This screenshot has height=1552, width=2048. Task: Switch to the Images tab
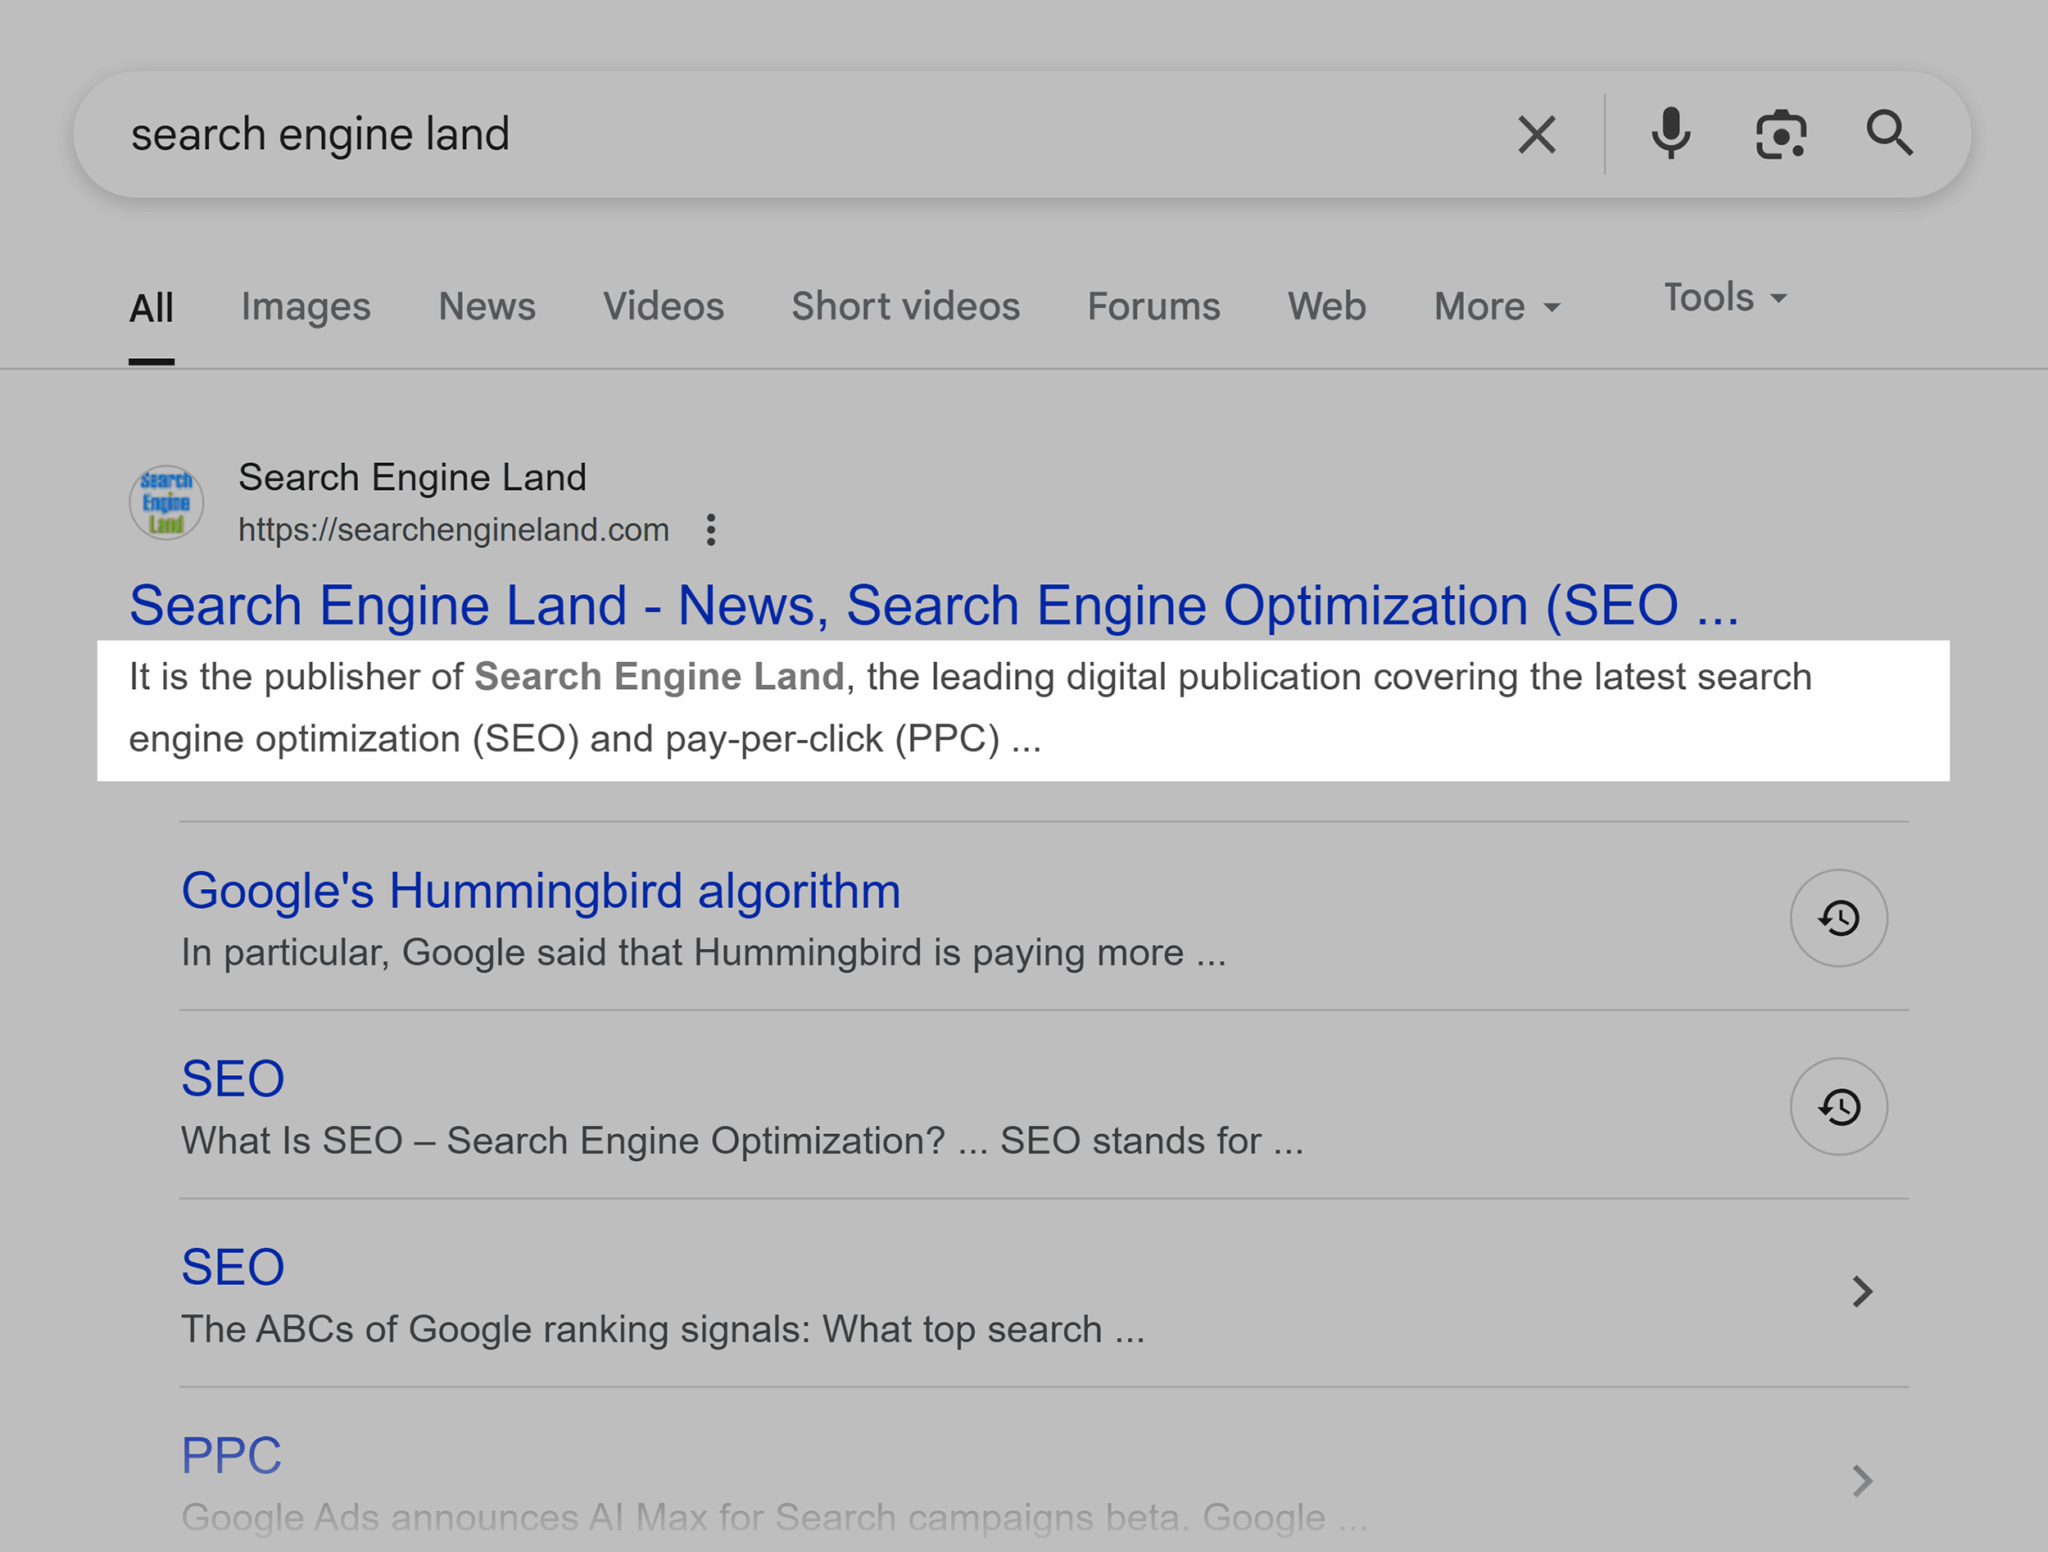pos(306,307)
